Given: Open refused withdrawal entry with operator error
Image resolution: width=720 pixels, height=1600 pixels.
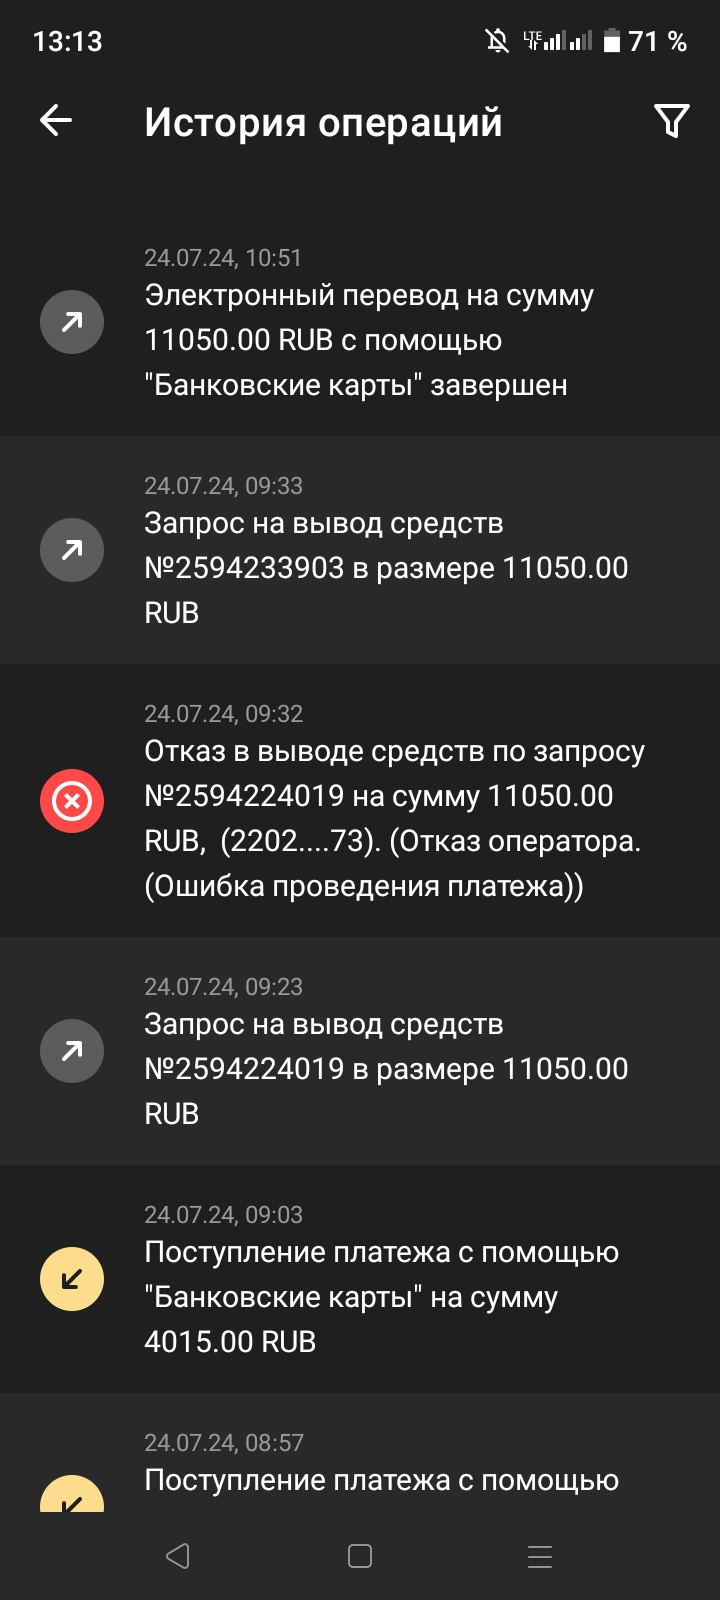Looking at the screenshot, I should point(394,819).
